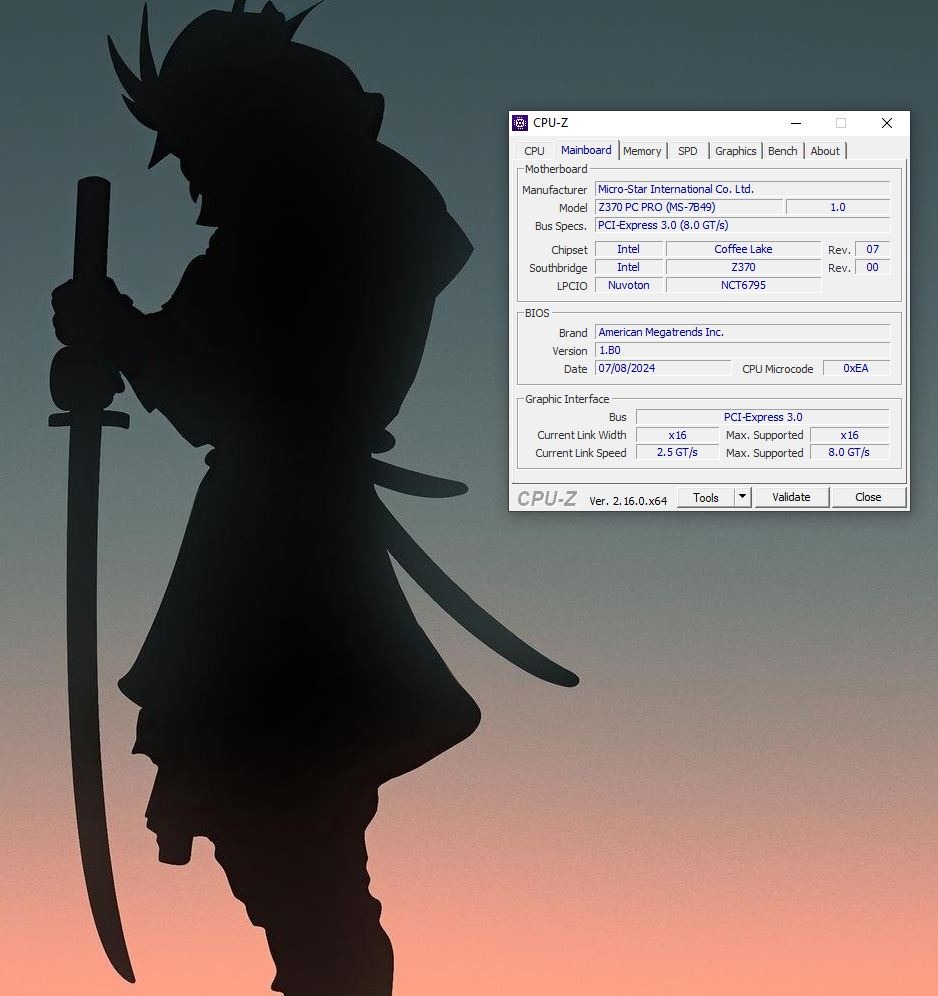Minimize the CPU-Z window
The width and height of the screenshot is (938, 996).
[x=796, y=123]
